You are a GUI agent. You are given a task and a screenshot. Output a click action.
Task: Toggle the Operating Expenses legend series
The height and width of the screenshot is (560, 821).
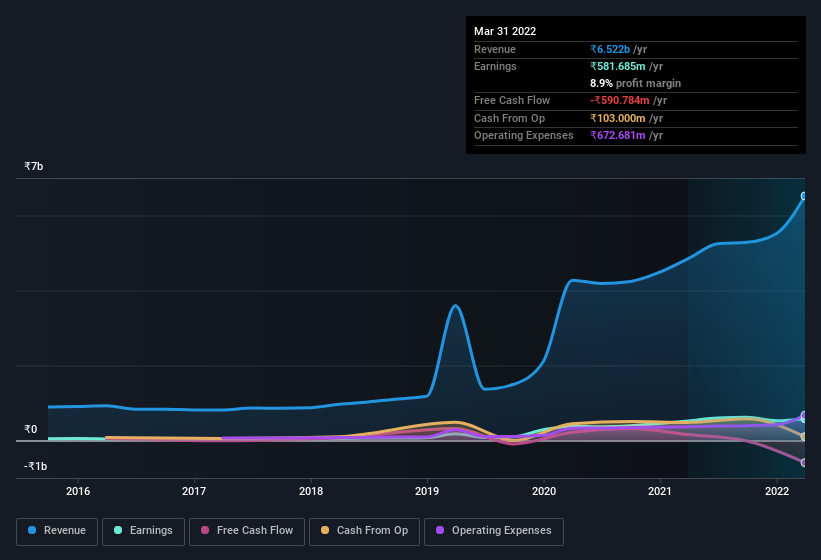[x=493, y=531]
